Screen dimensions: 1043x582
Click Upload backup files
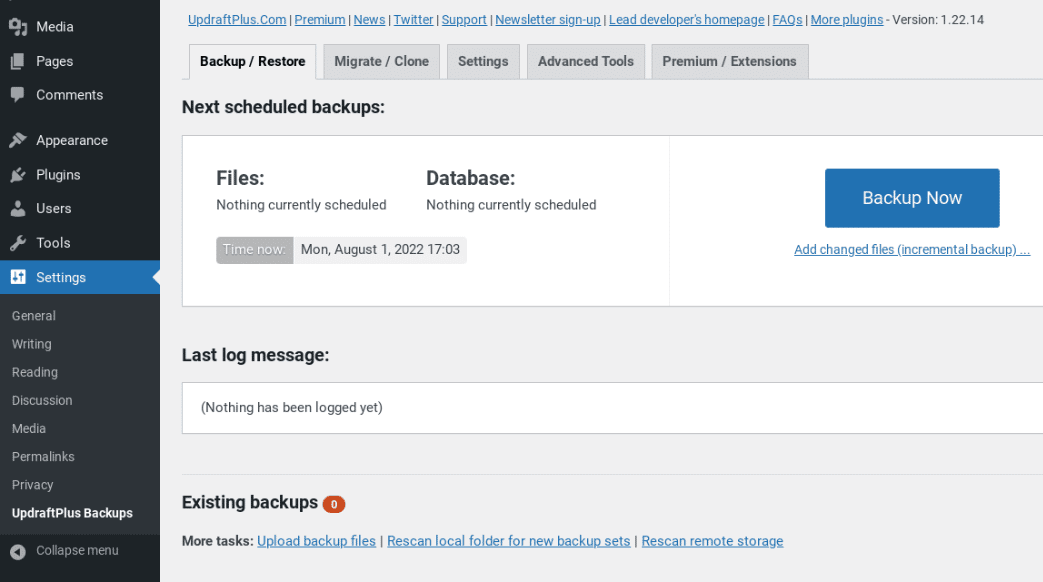[x=316, y=540]
